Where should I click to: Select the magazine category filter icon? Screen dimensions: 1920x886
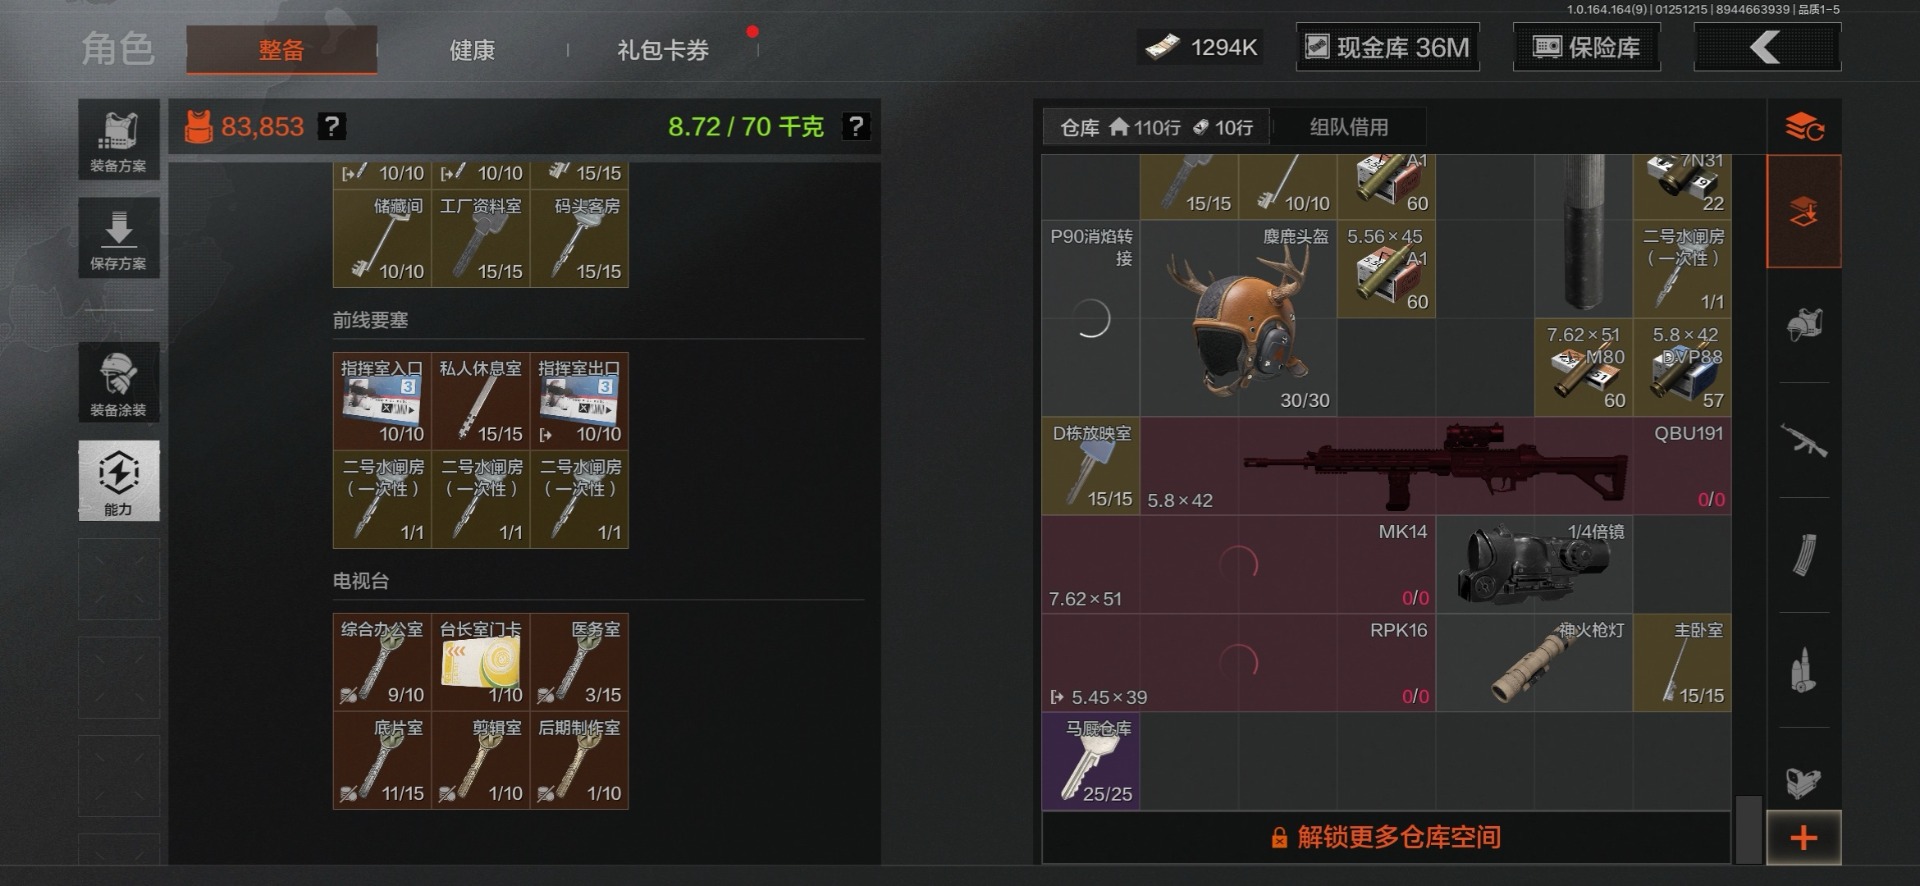[x=1804, y=556]
